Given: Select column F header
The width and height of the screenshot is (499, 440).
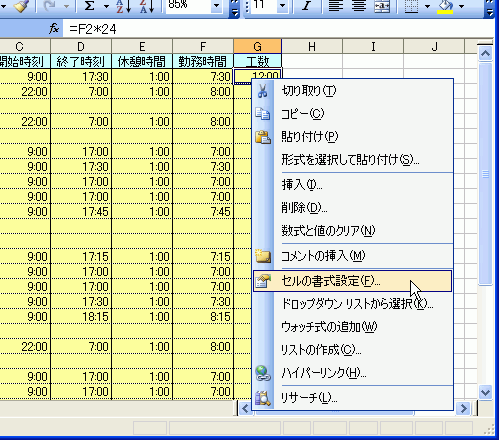Looking at the screenshot, I should (x=203, y=46).
